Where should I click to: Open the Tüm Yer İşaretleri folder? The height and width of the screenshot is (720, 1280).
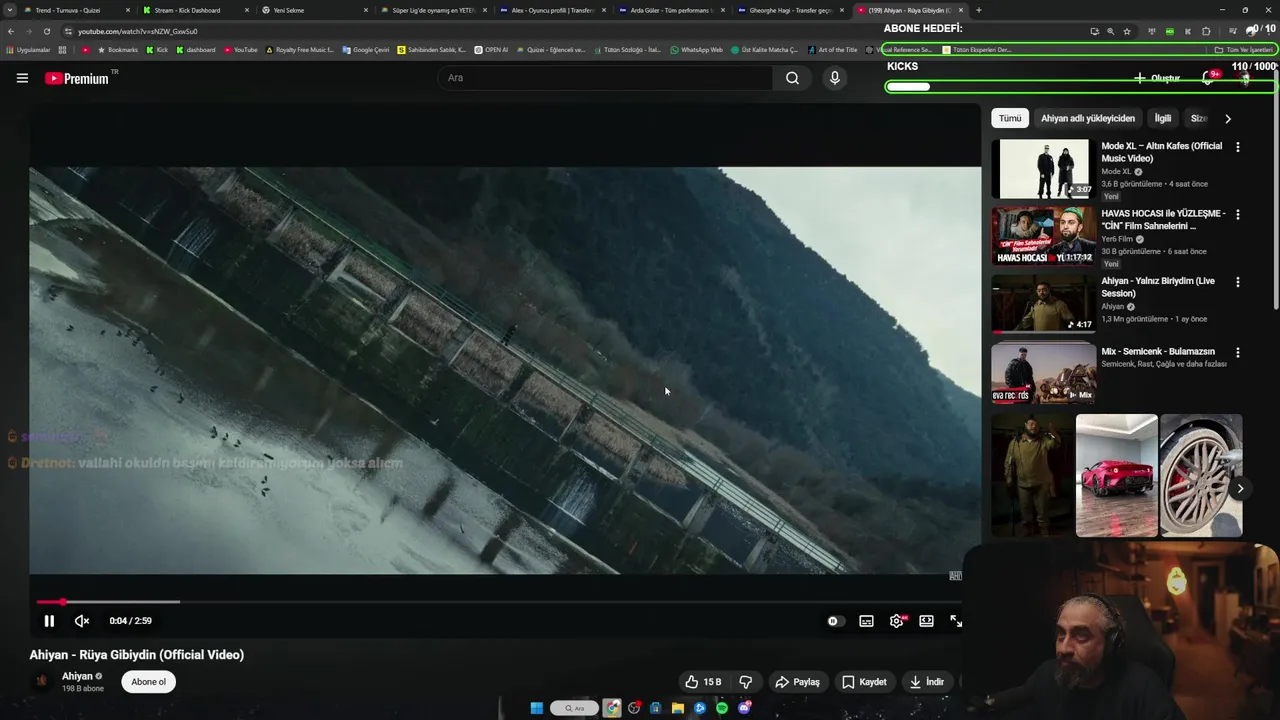[x=1244, y=50]
